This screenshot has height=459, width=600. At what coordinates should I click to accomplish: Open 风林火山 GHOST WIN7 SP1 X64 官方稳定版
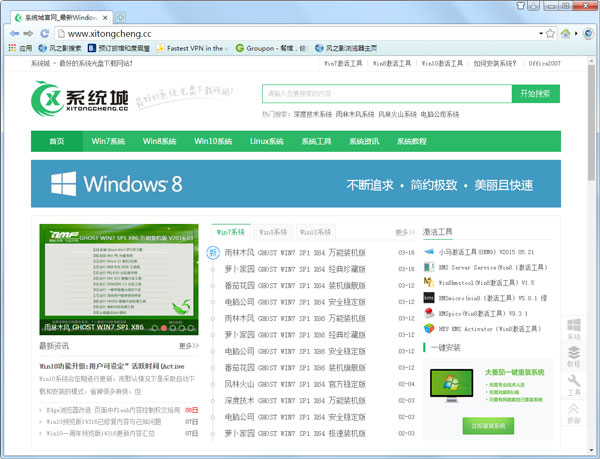295,384
